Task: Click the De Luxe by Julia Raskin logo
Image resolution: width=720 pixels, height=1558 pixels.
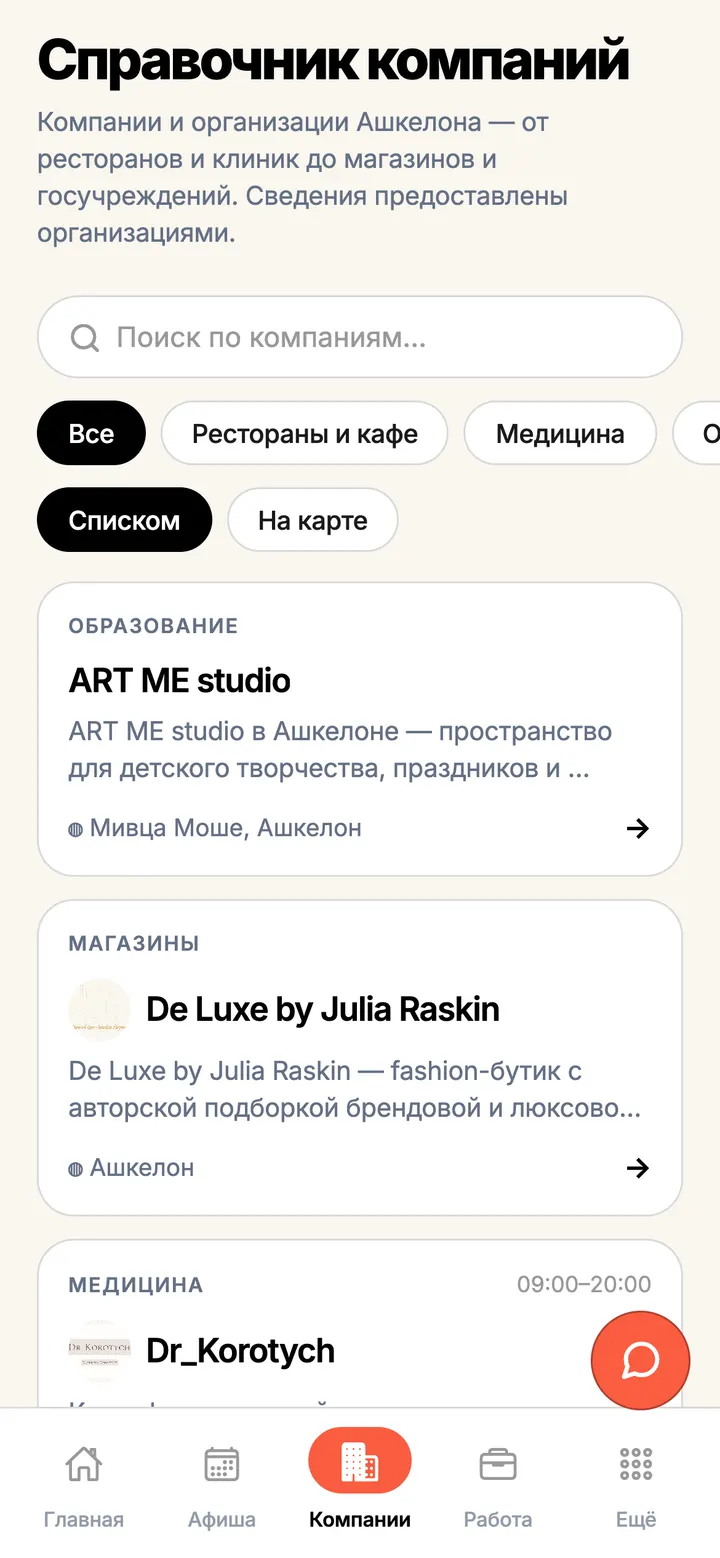Action: [x=100, y=1010]
